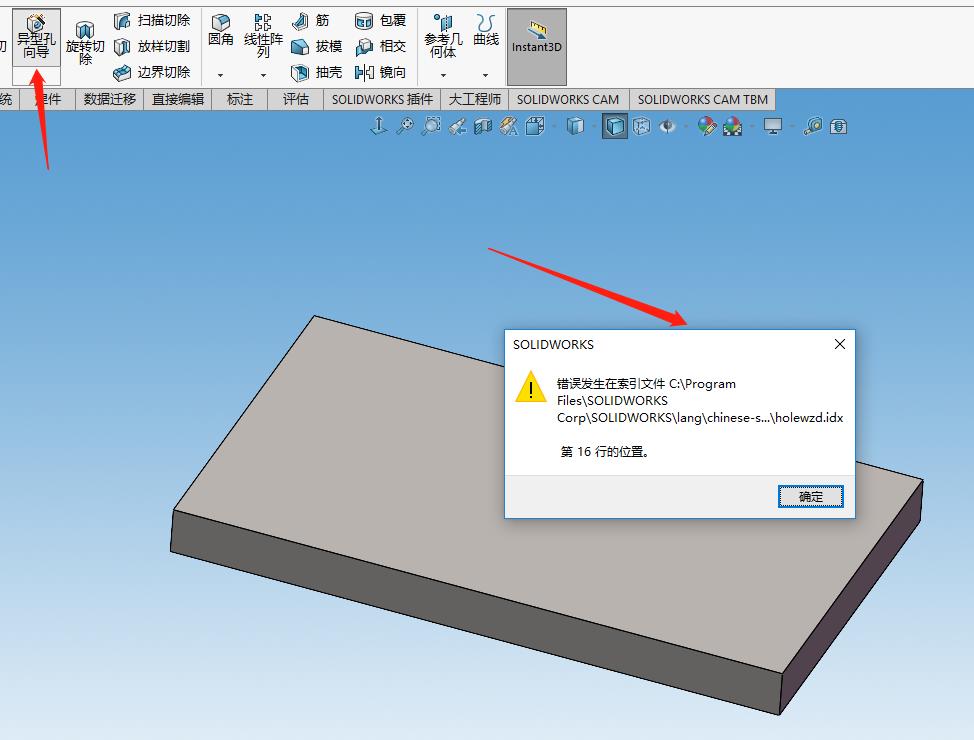Click the 圆角 fillet tool

221,31
